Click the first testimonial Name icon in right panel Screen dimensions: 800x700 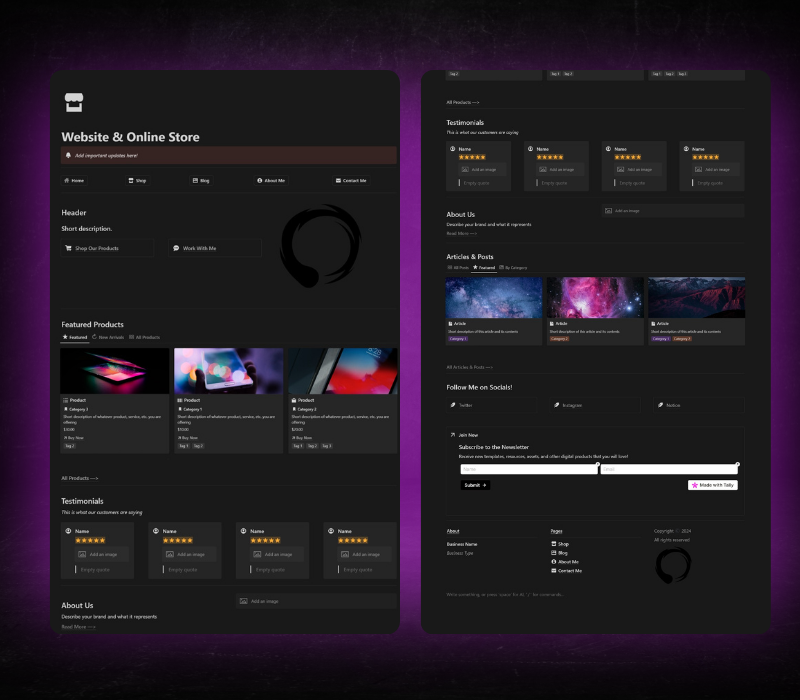[453, 149]
